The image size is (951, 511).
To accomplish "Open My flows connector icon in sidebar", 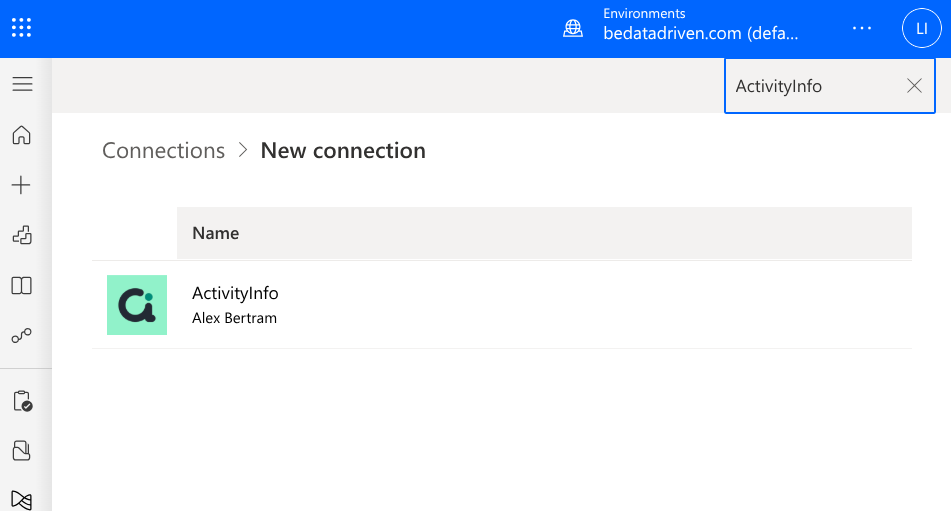I will tap(22, 335).
